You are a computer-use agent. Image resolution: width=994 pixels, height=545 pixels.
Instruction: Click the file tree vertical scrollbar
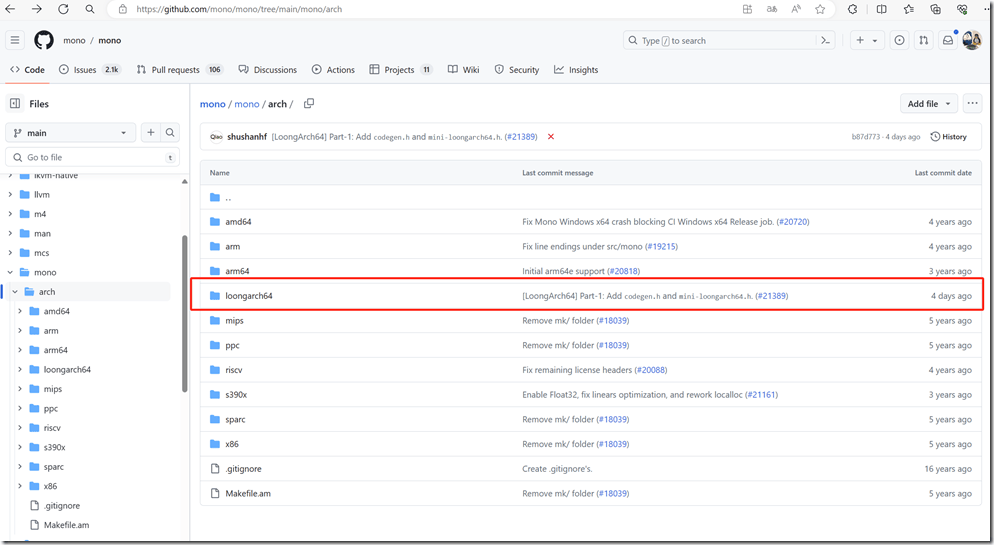184,310
